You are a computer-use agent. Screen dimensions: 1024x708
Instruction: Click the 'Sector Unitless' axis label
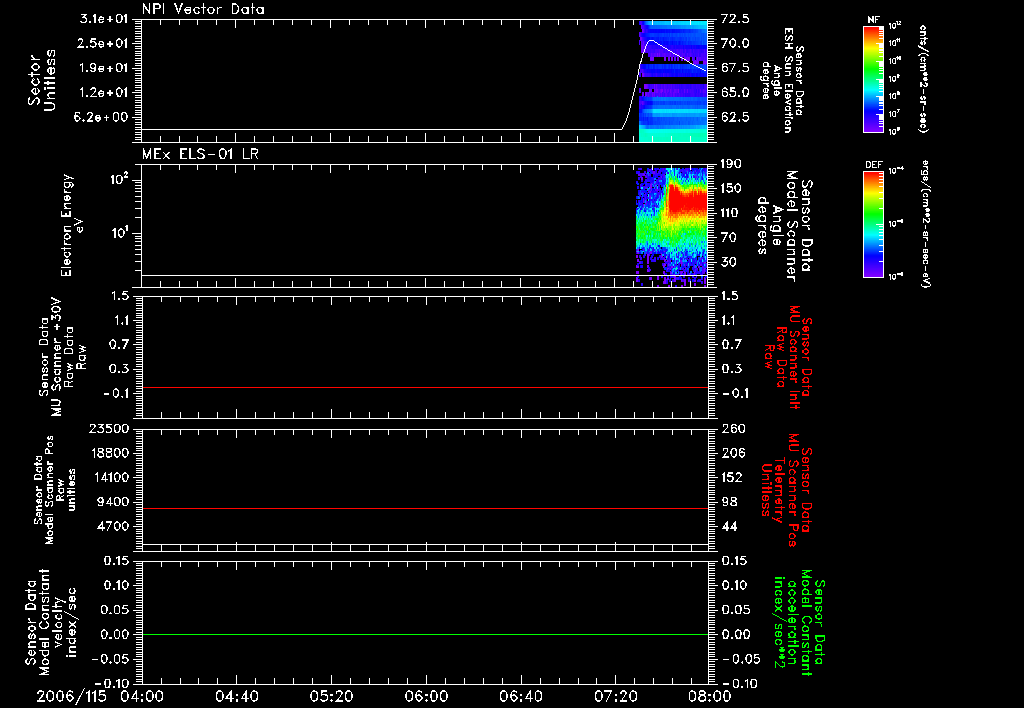[42, 80]
